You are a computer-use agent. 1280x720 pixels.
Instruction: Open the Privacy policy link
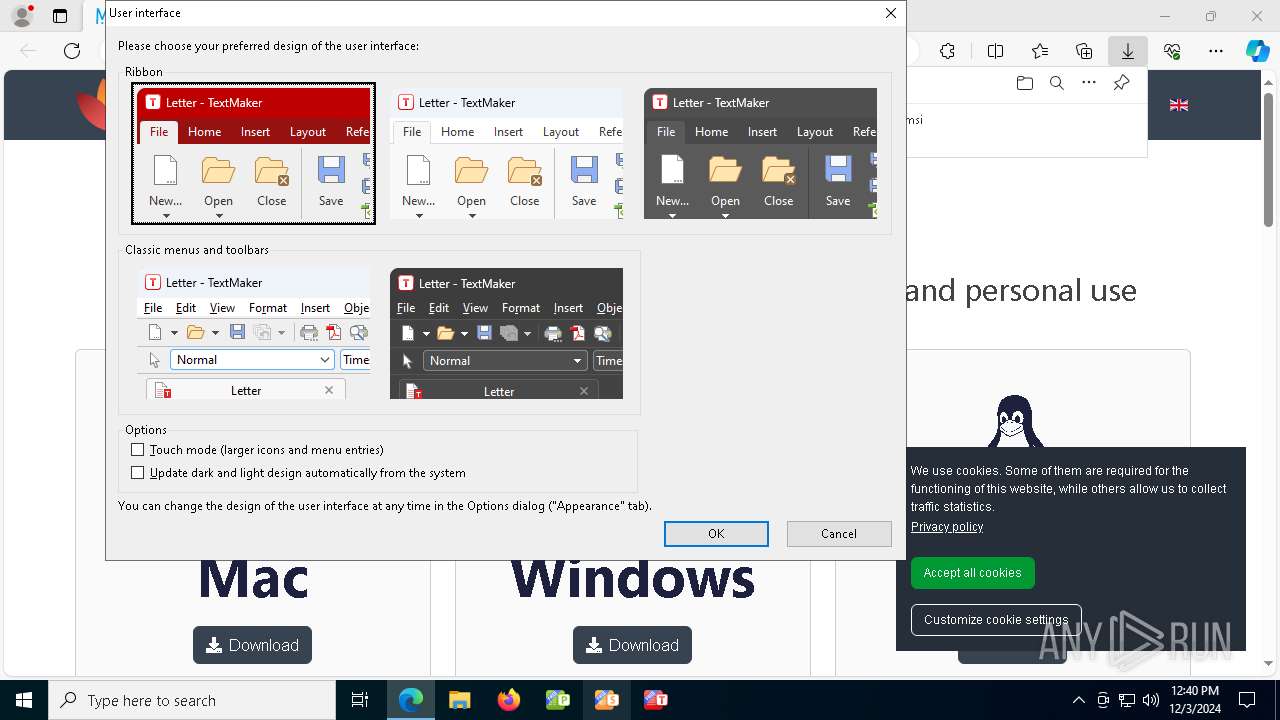[x=947, y=527]
